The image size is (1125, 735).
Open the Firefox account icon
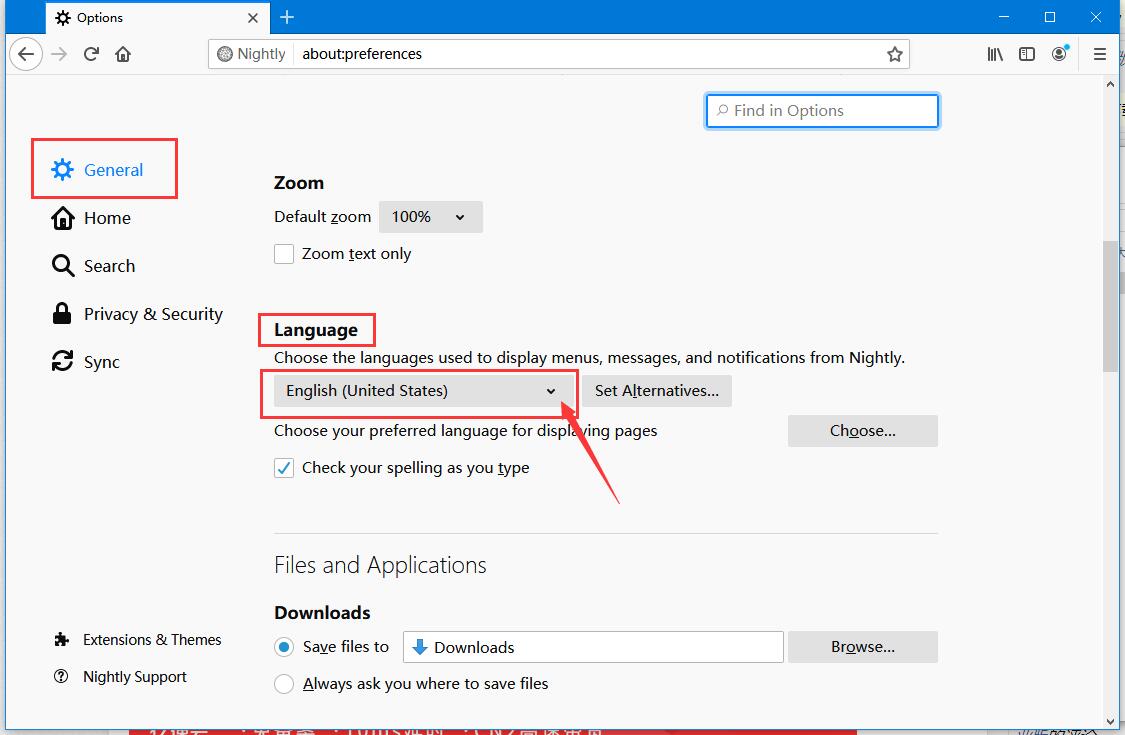click(1060, 54)
